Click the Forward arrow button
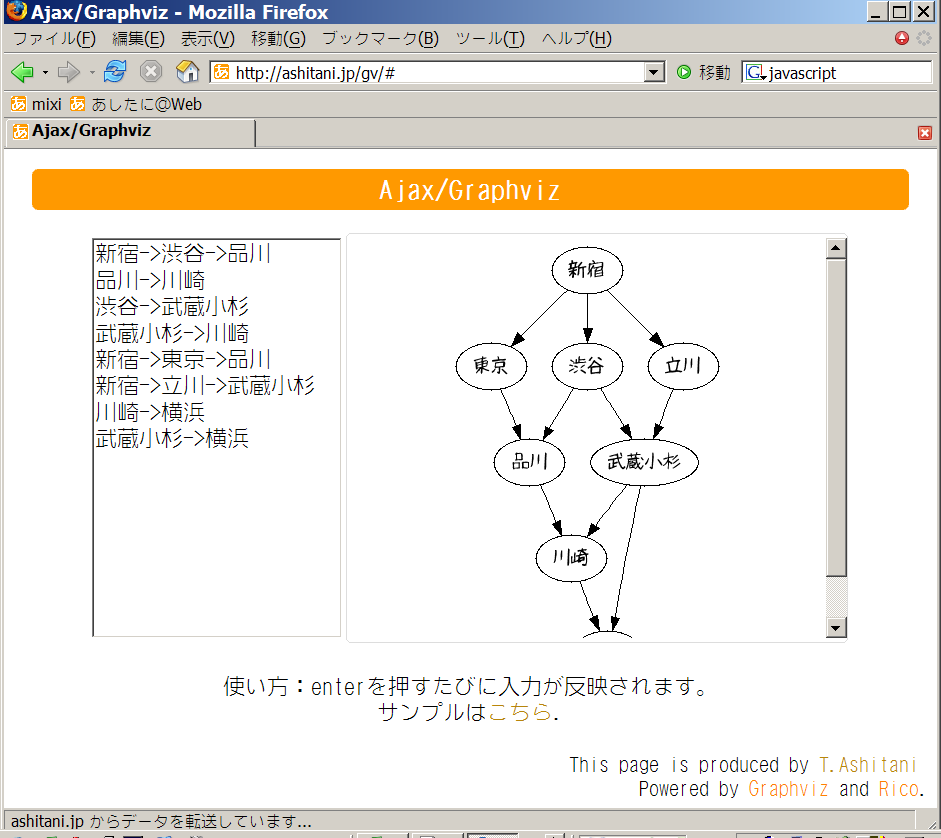The height and width of the screenshot is (838, 941). coord(68,73)
